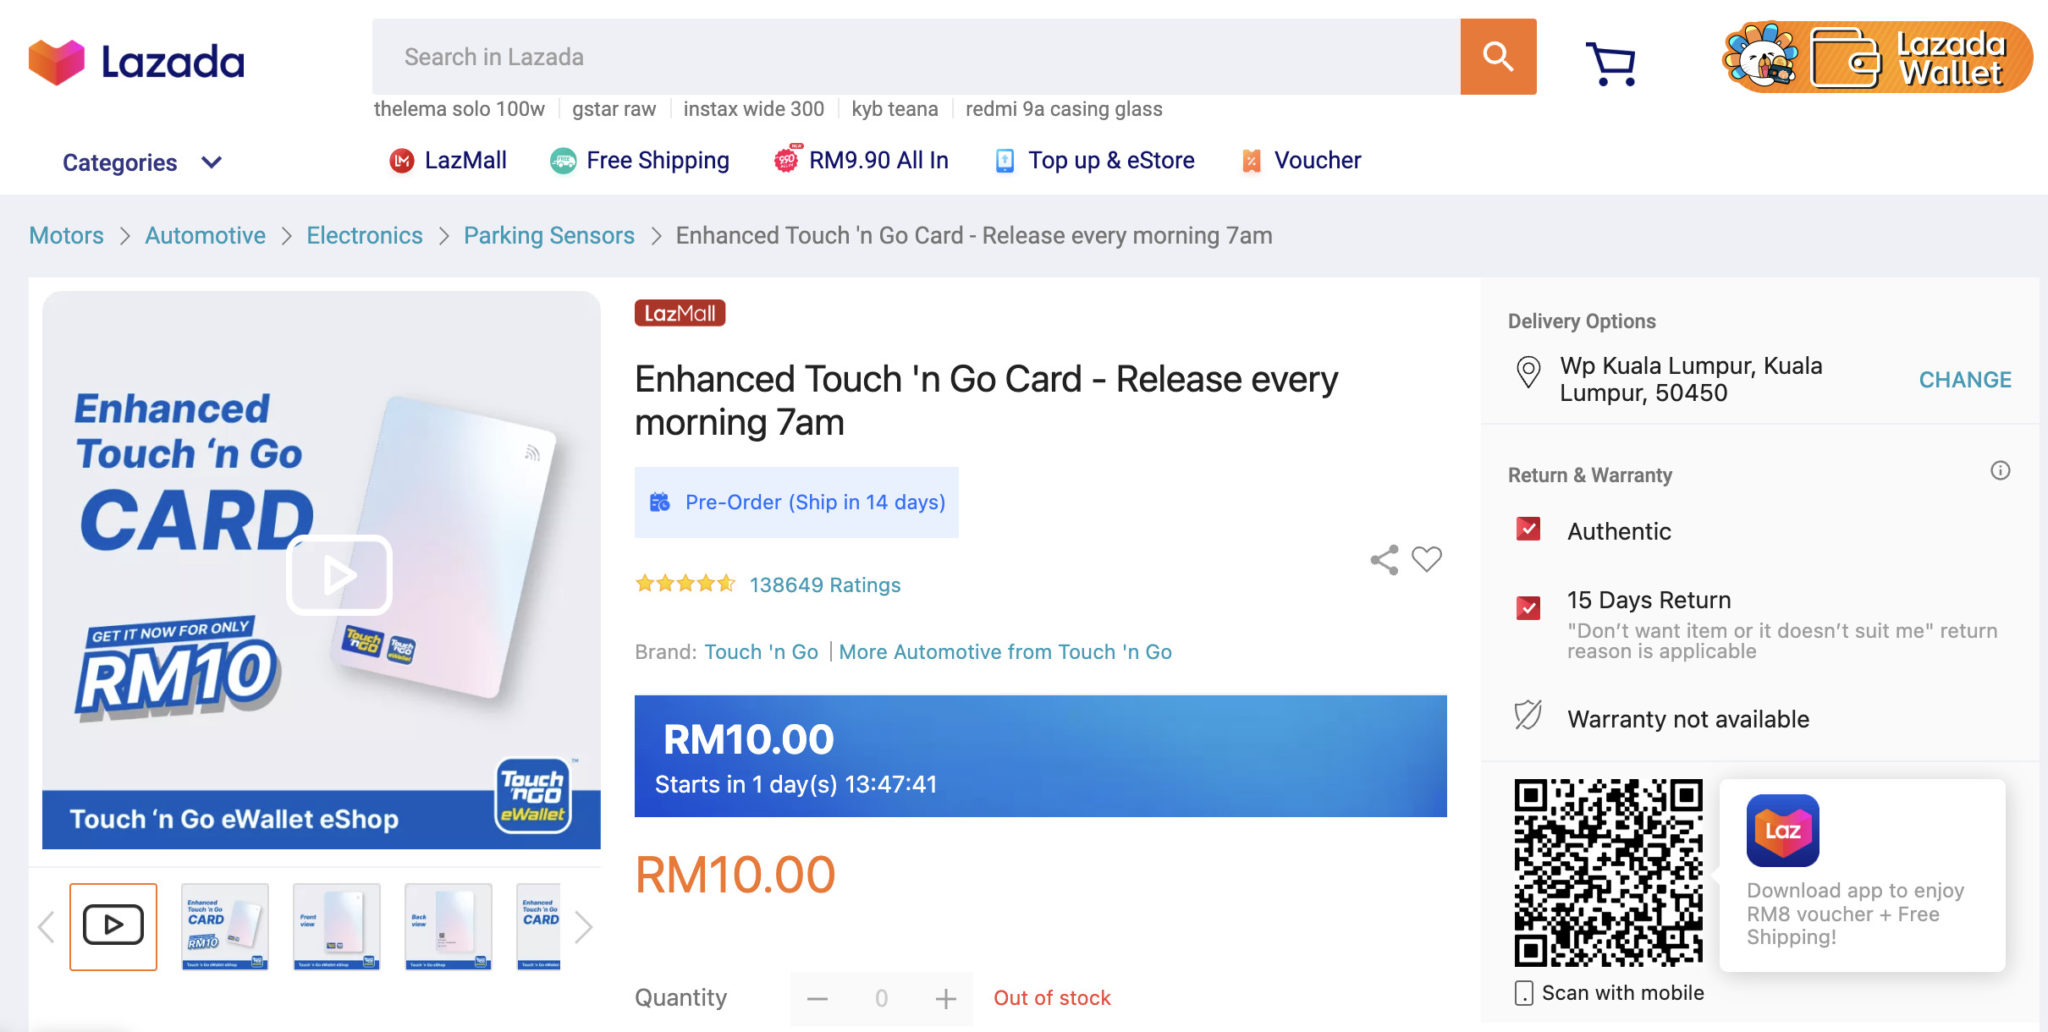Open the Lazada Wallet banner

pos(1877,58)
